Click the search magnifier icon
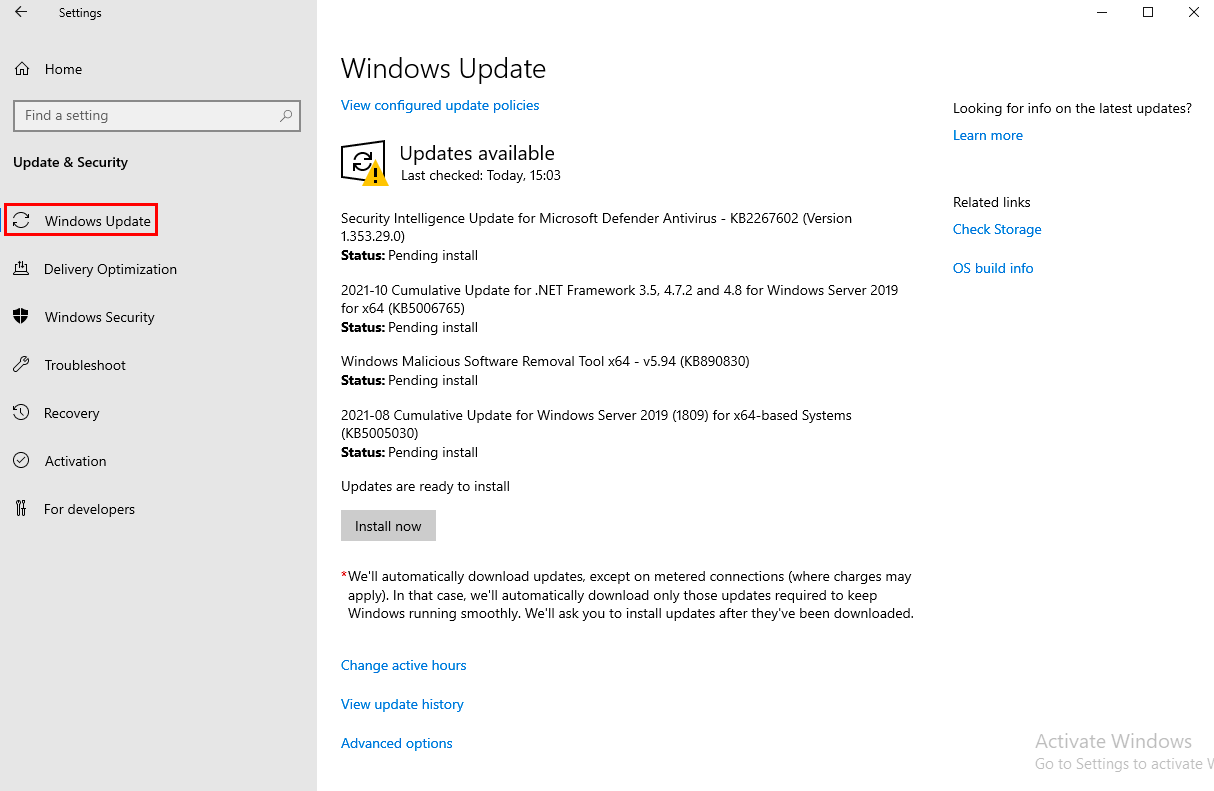This screenshot has width=1214, height=791. (x=286, y=116)
